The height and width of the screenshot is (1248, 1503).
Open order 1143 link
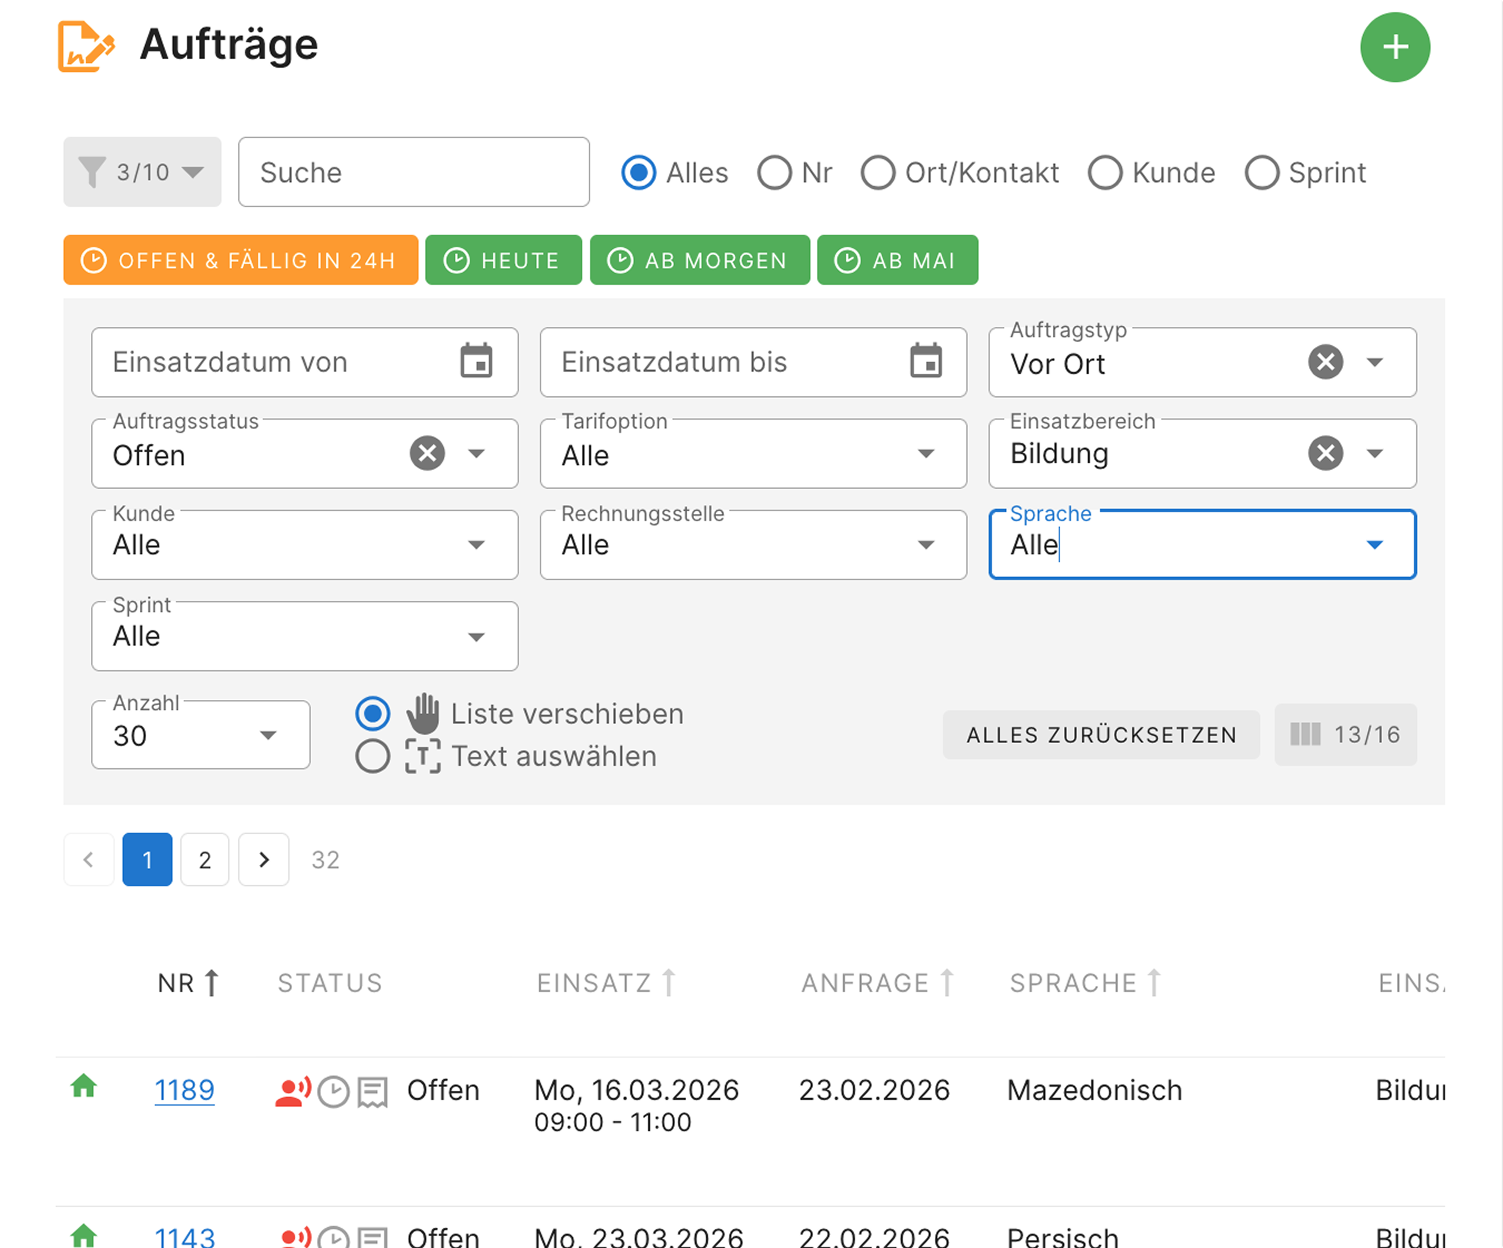tap(184, 1237)
